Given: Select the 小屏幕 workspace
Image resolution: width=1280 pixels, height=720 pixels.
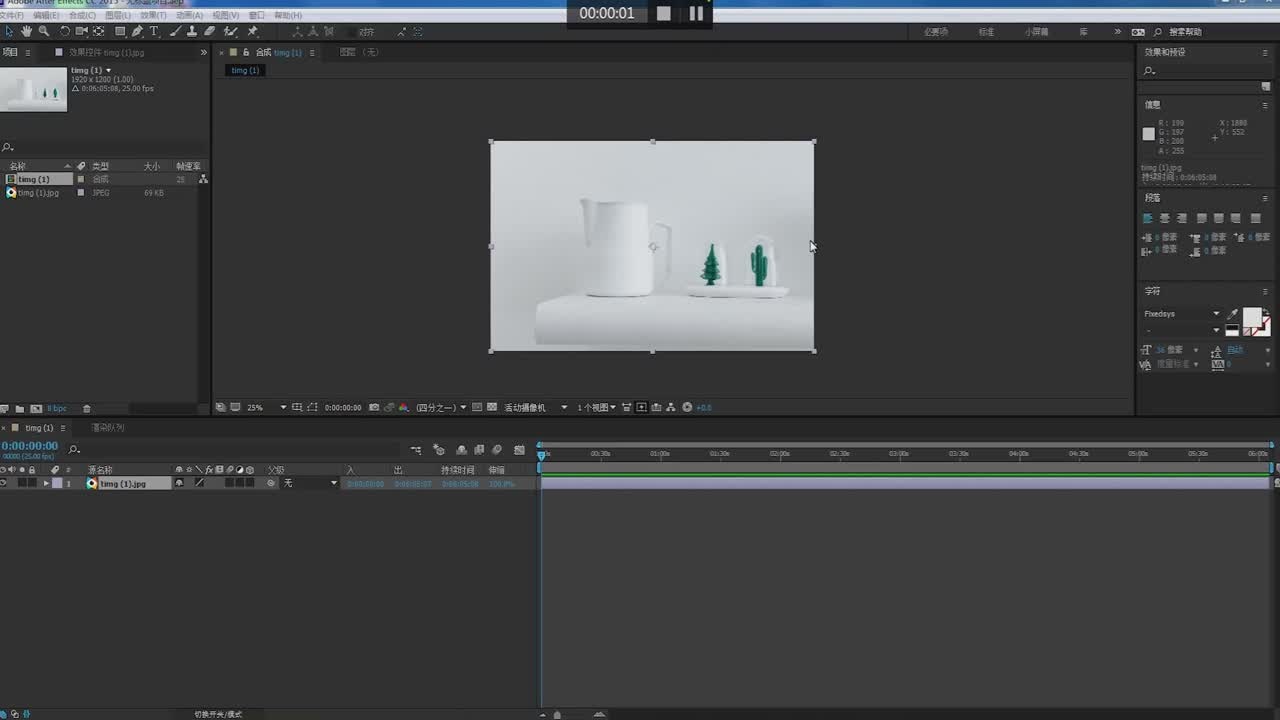Looking at the screenshot, I should [1037, 32].
